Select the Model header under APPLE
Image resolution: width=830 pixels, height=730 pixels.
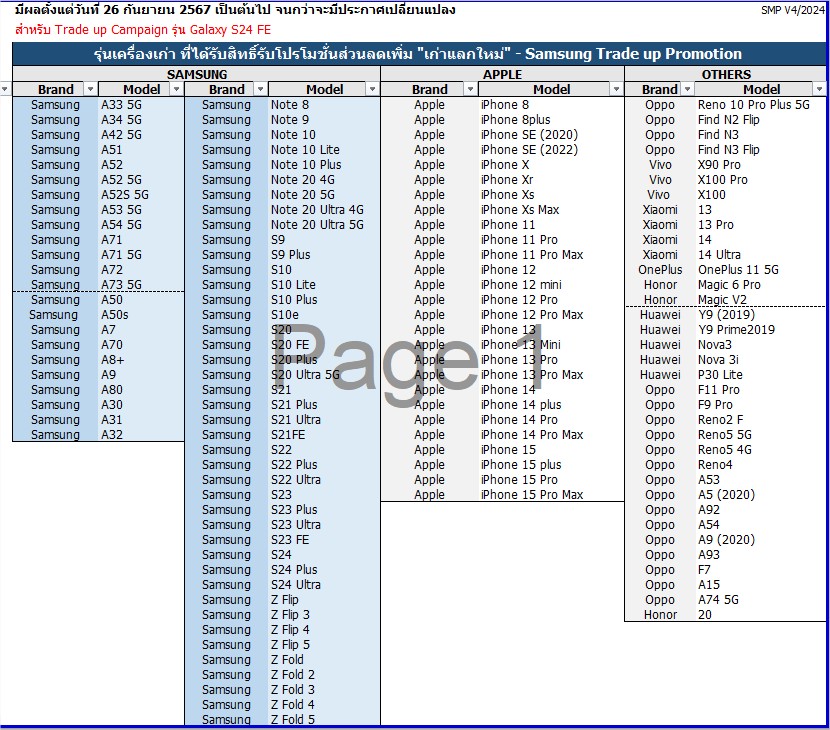[x=552, y=89]
